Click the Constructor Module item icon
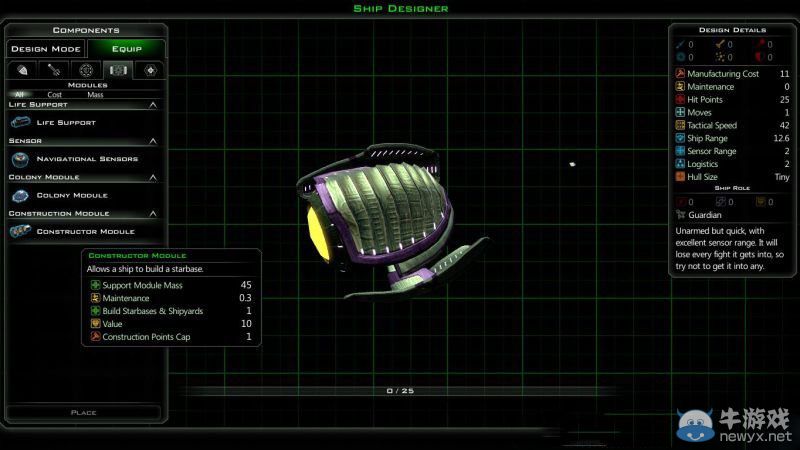This screenshot has height=450, width=800. (x=20, y=231)
